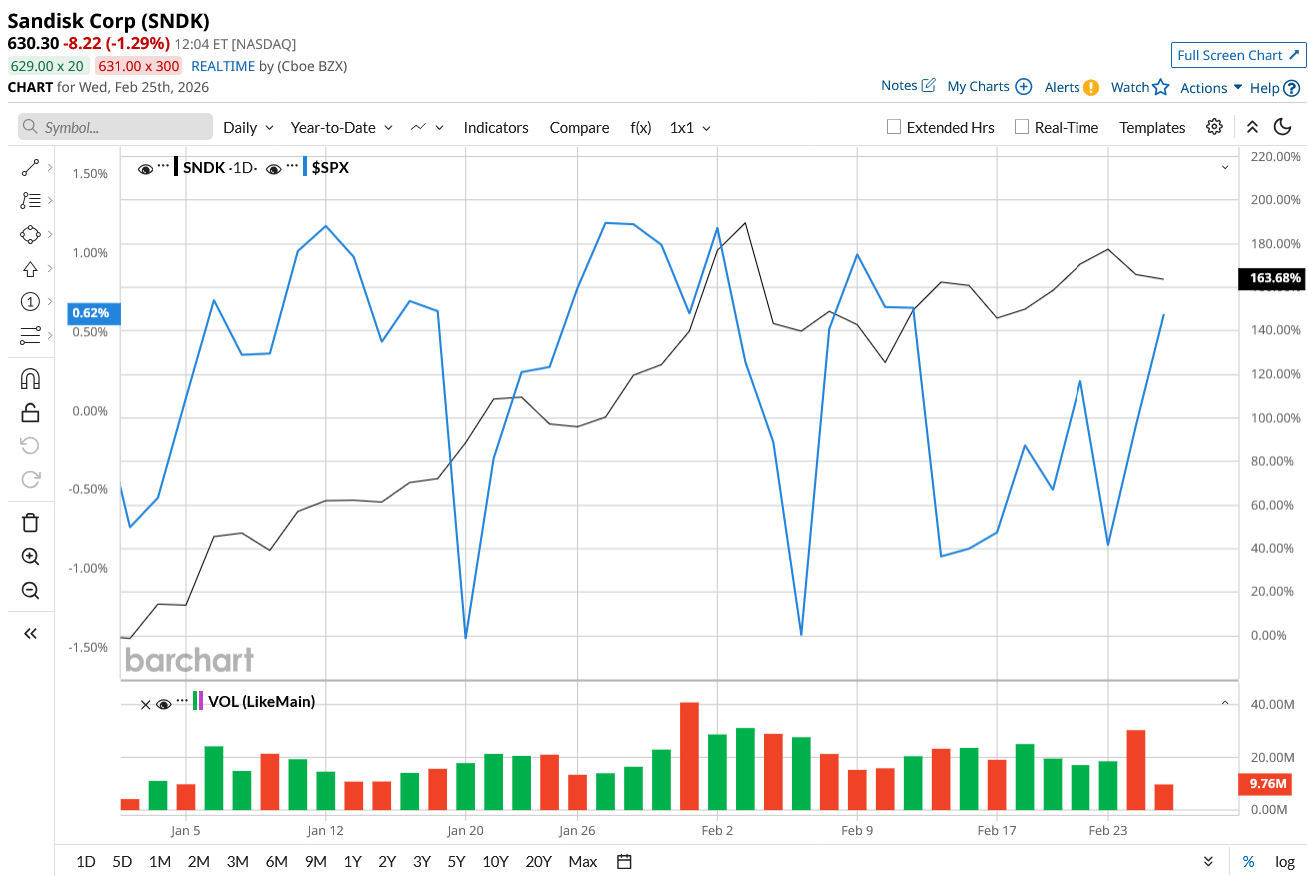Select the 1D time range
This screenshot has height=876, width=1308.
86,861
